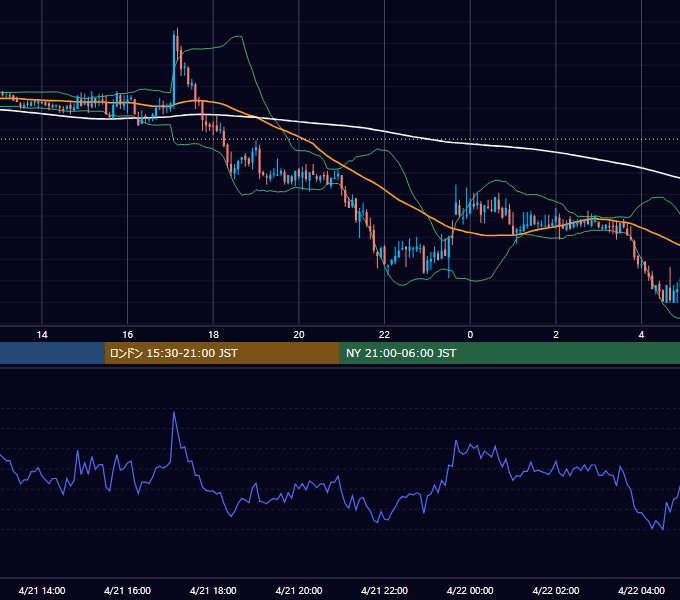Click the 16 hour label on price chart axis

(128, 335)
